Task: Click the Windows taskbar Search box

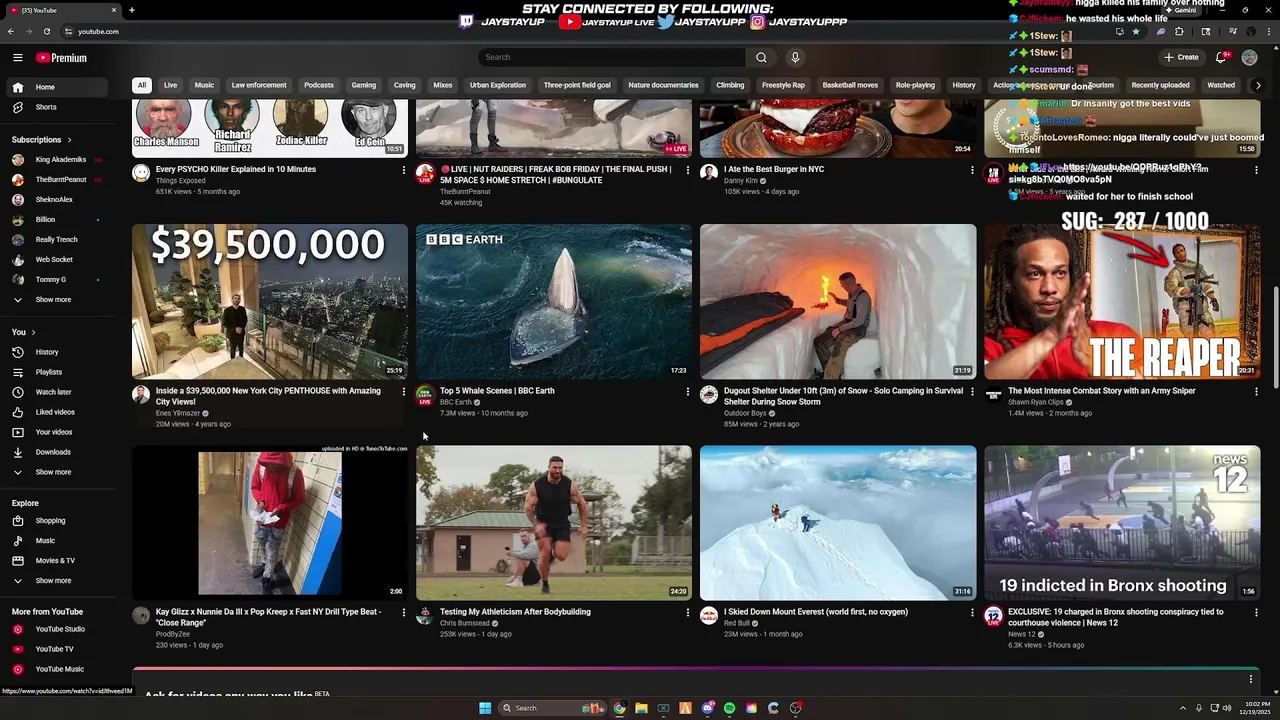Action: pyautogui.click(x=552, y=708)
